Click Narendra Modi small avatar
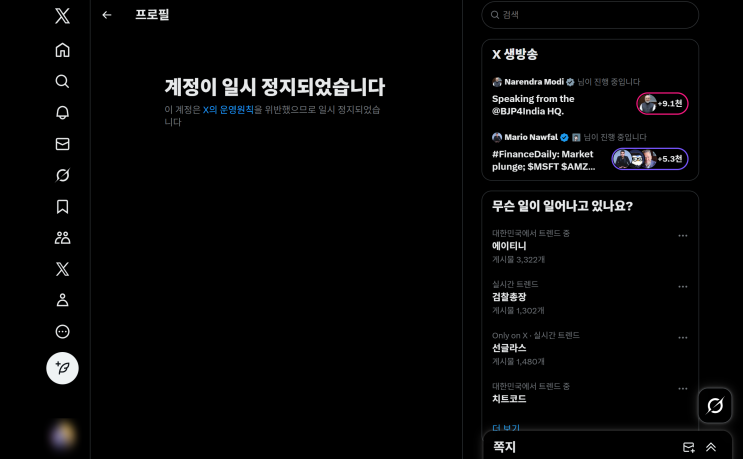This screenshot has height=459, width=743. pyautogui.click(x=497, y=82)
